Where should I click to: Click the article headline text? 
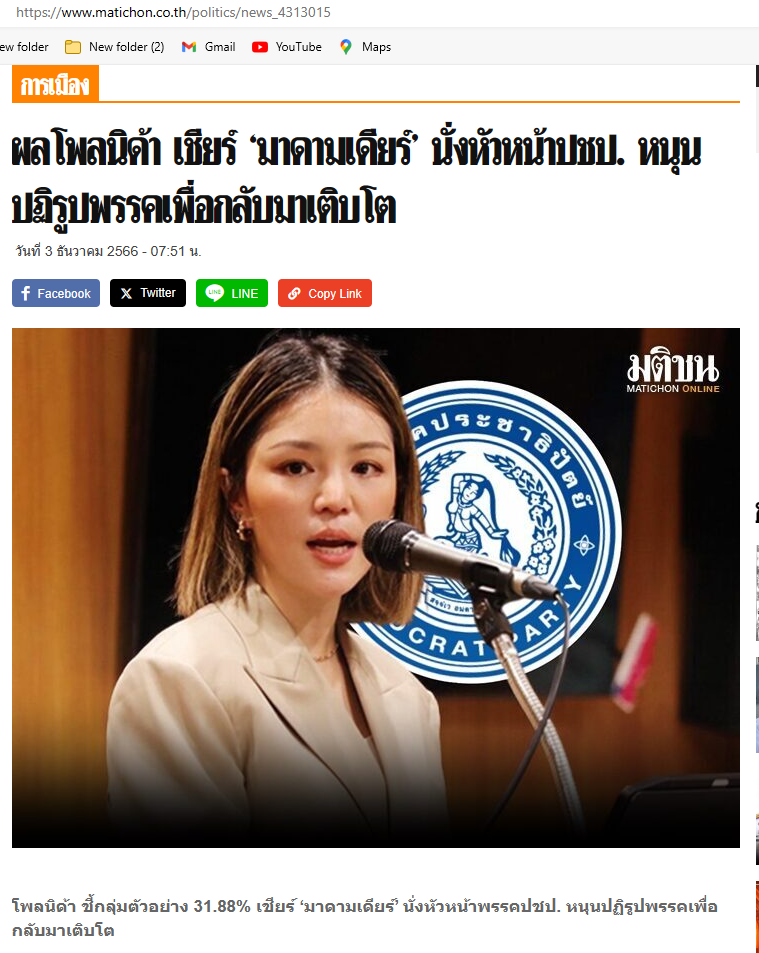[356, 179]
